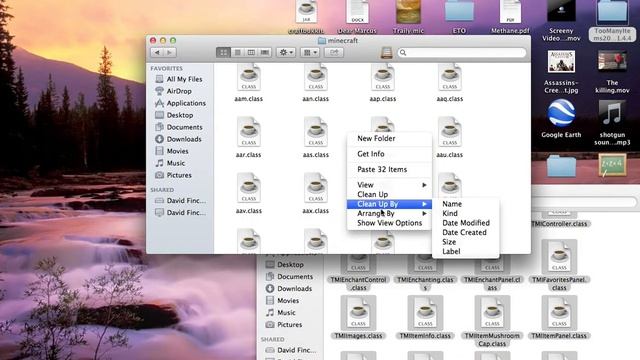Switch minecraft window to icon view

pyautogui.click(x=223, y=52)
